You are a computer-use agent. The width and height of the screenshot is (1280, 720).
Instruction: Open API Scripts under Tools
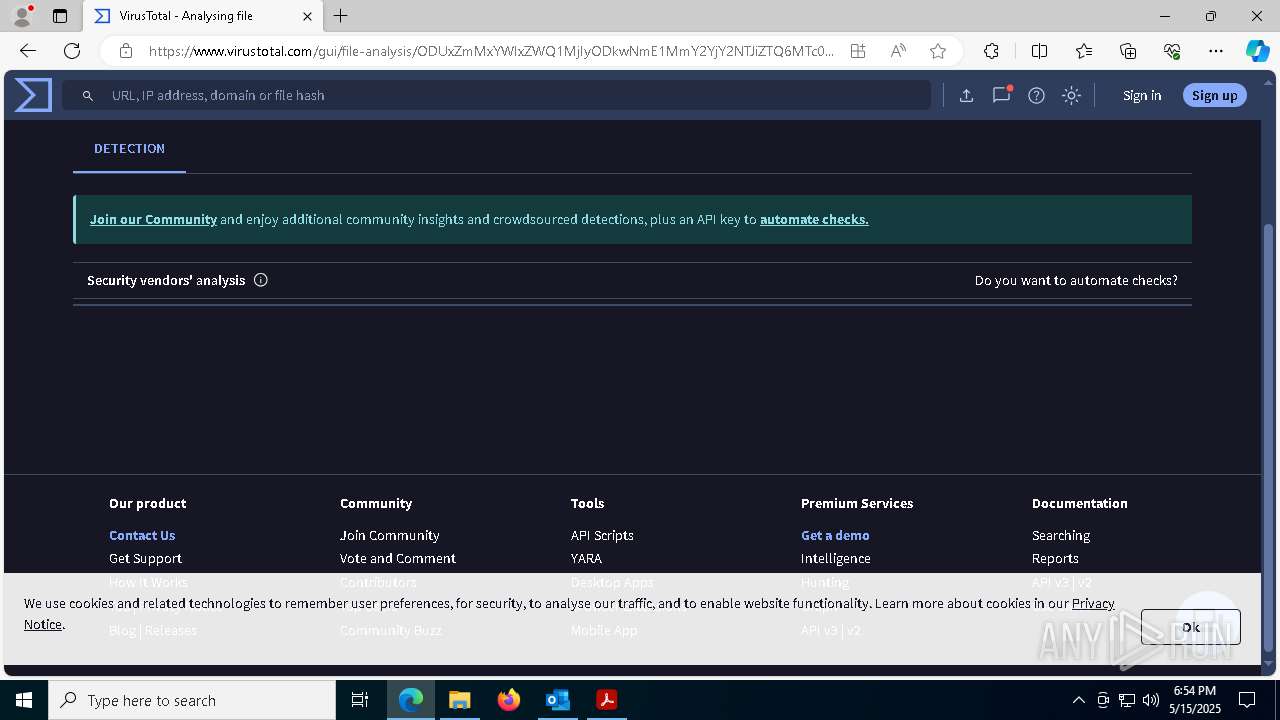click(602, 535)
